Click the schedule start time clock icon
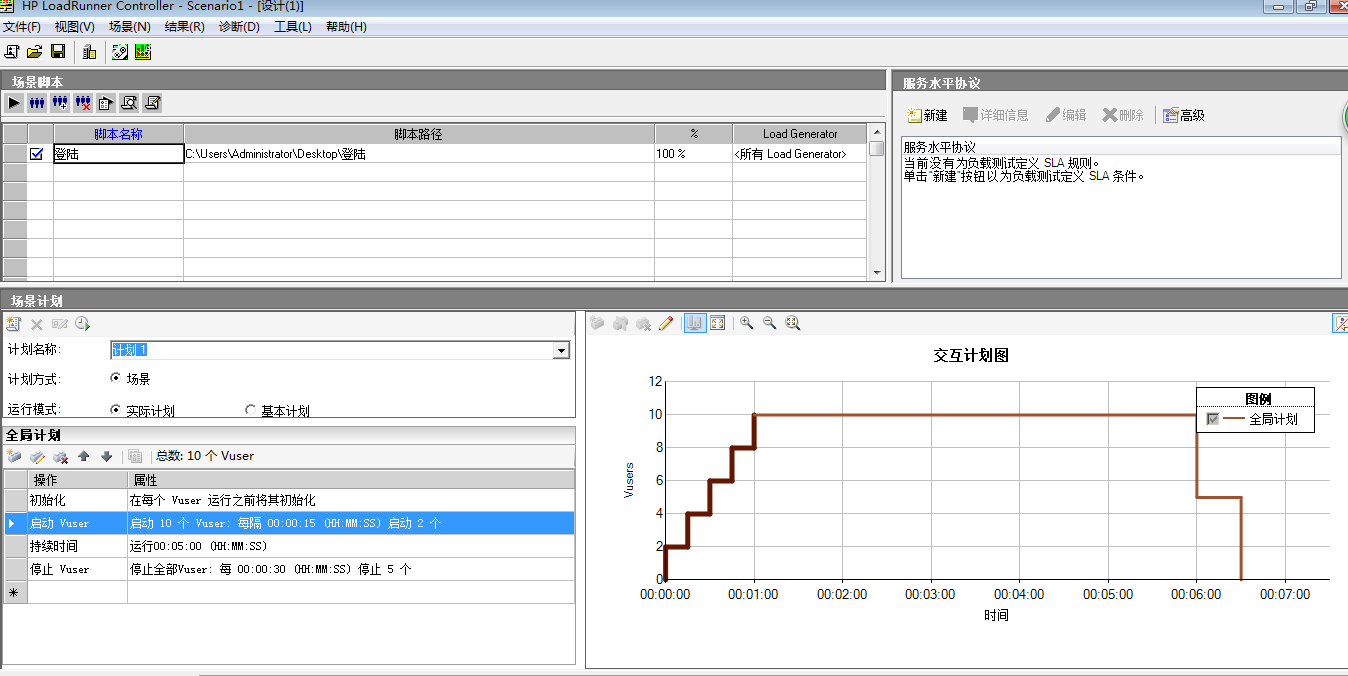 click(82, 323)
